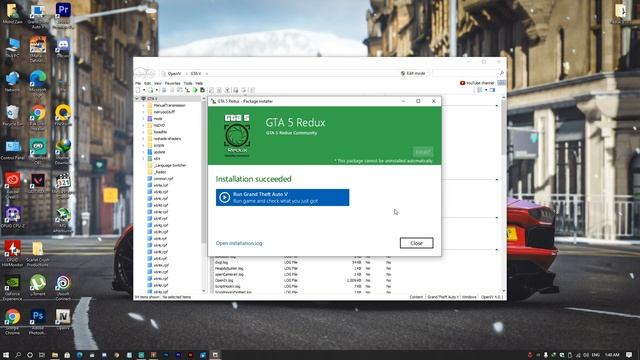
Task: Expand the menyooStuff folder
Action: (144, 112)
